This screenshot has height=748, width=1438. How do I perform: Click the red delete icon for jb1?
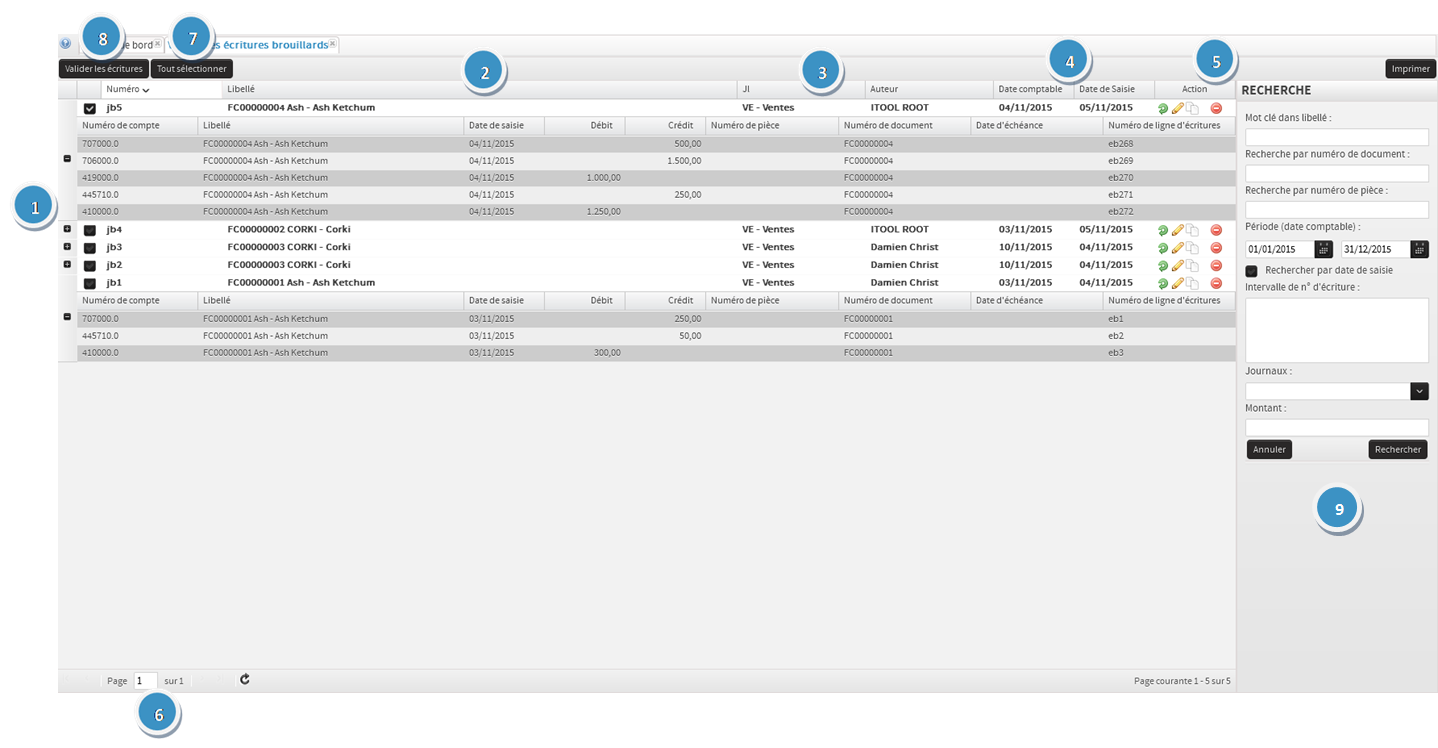point(1216,284)
